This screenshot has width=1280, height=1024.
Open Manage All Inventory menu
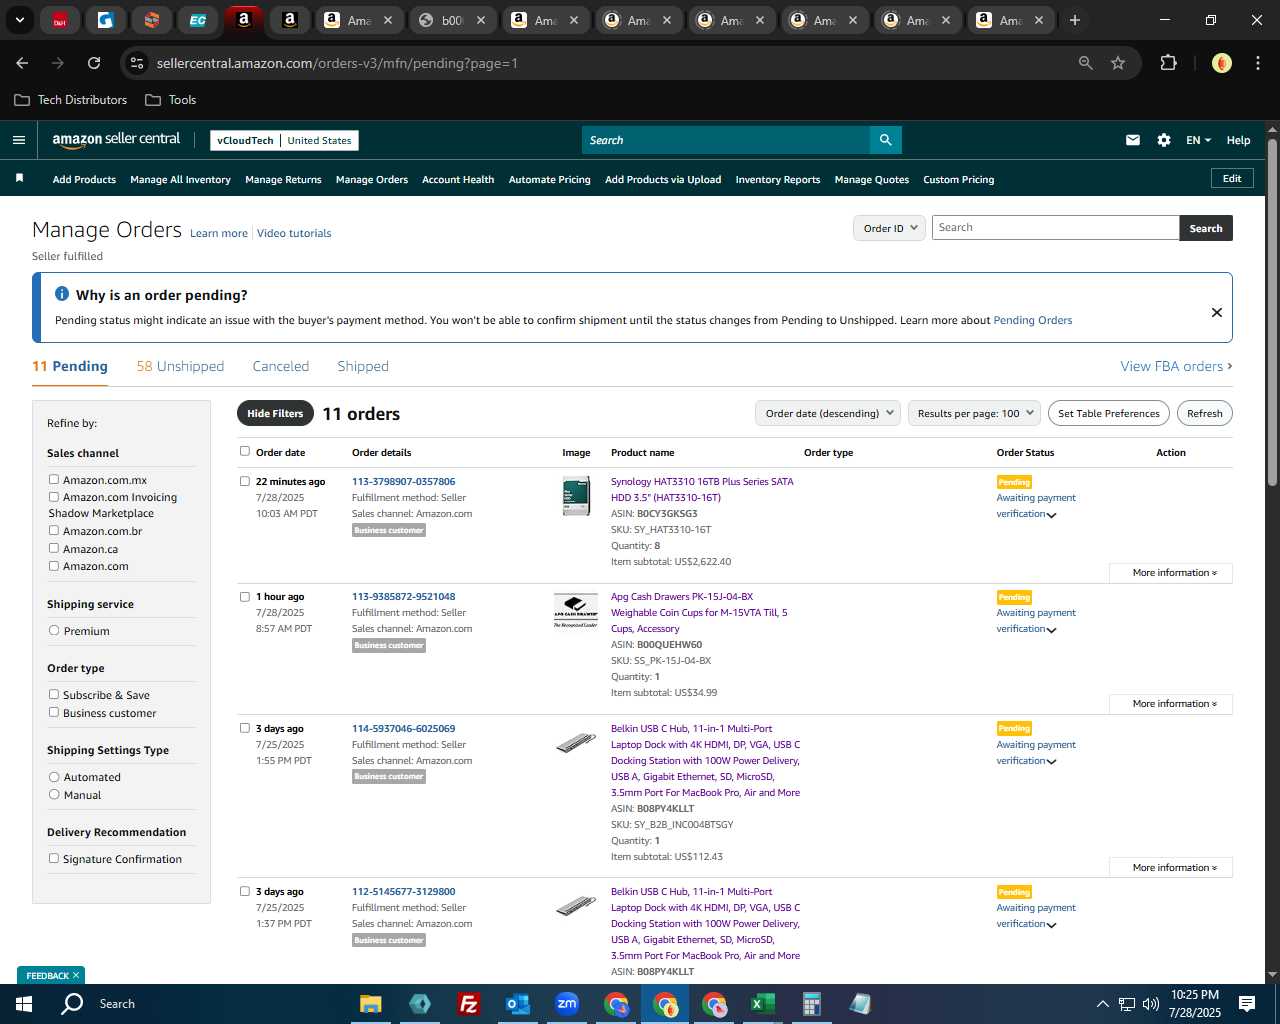click(180, 179)
